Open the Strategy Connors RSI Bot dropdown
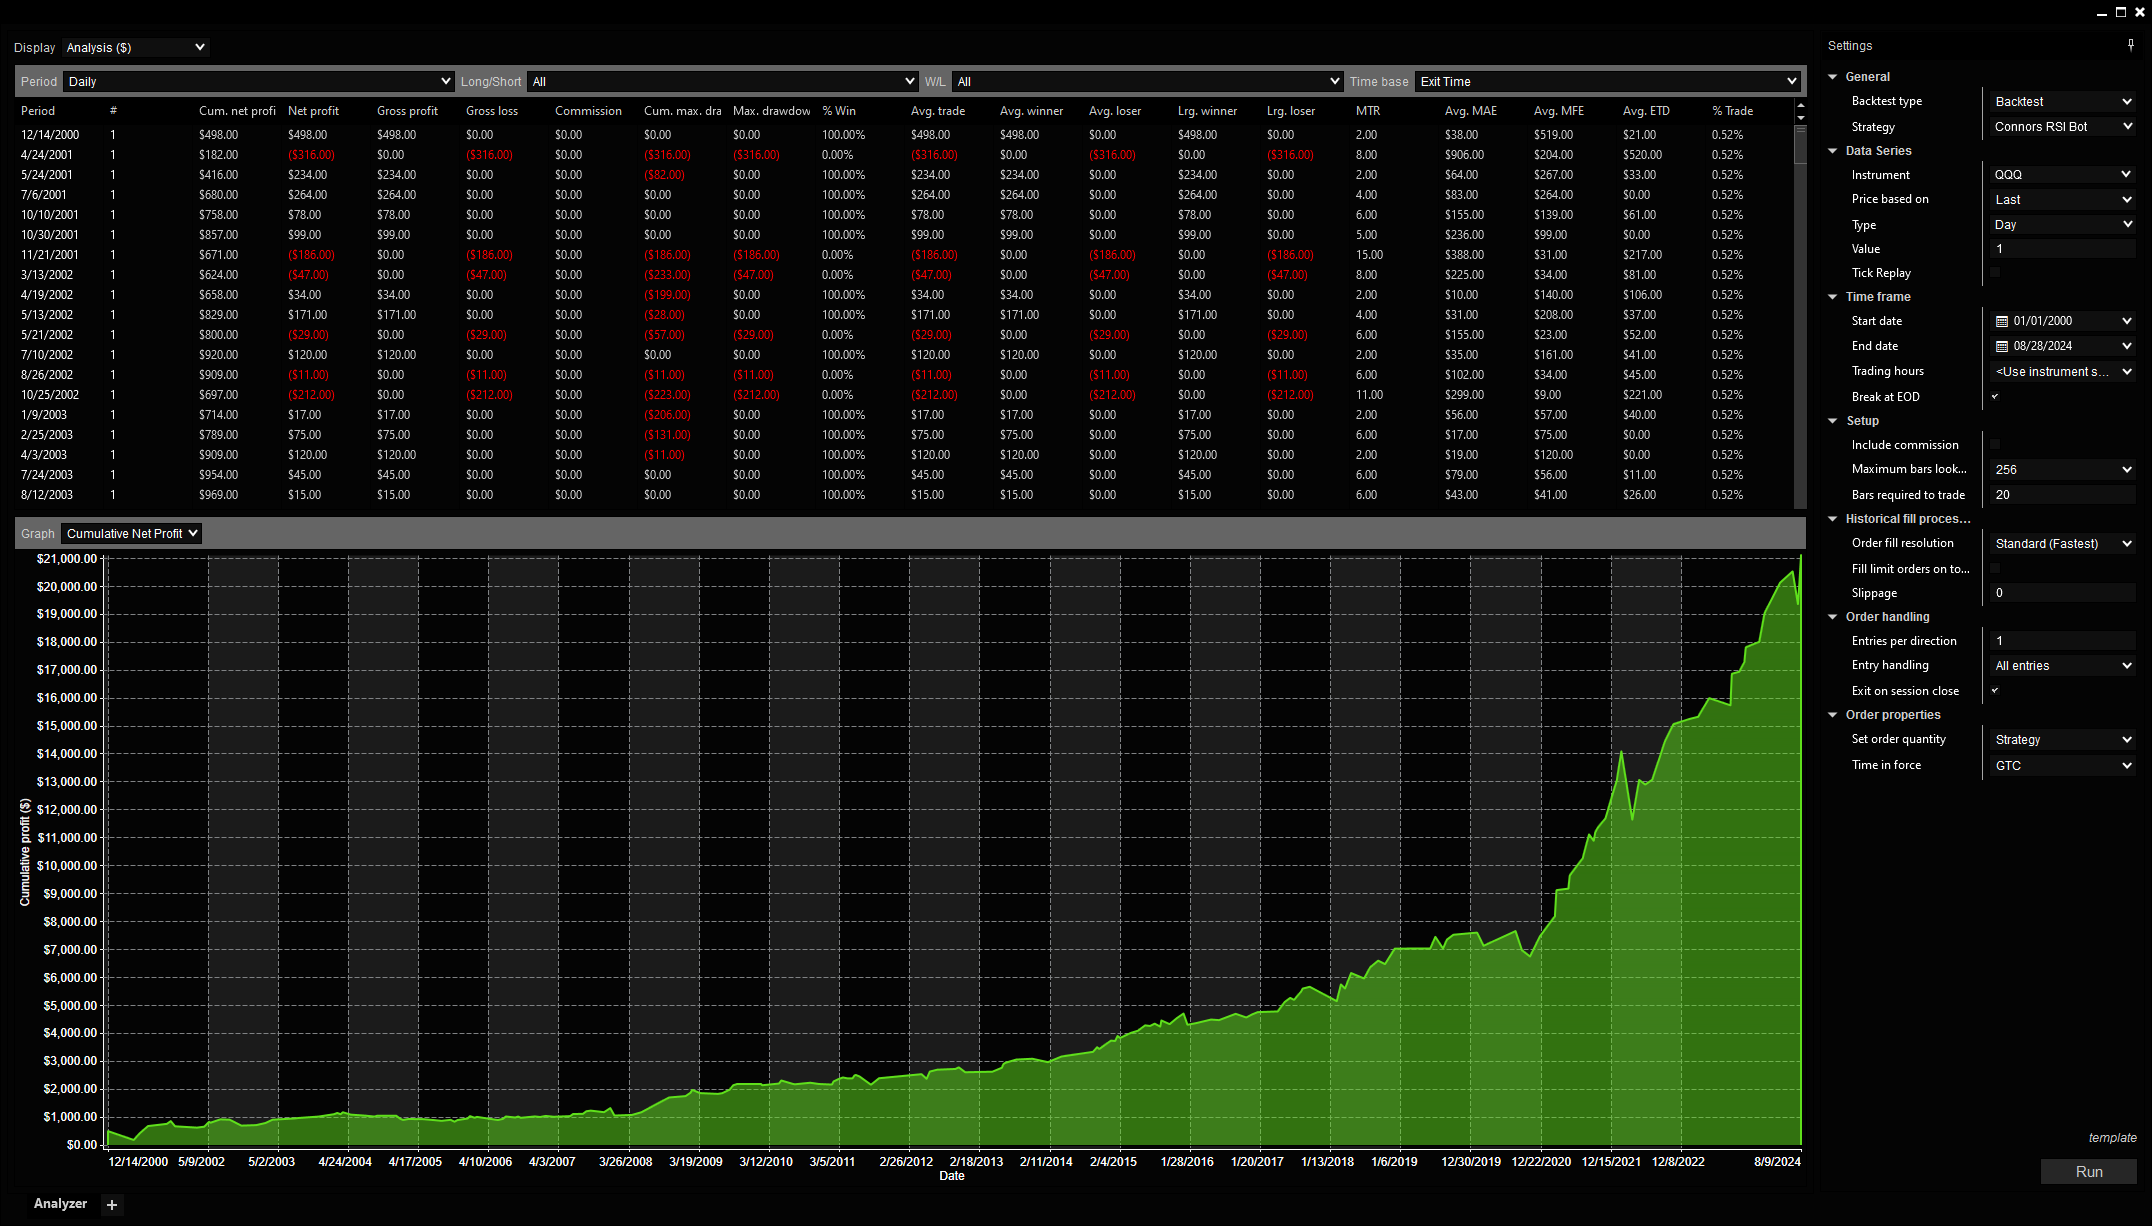The image size is (2152, 1226). point(2063,127)
